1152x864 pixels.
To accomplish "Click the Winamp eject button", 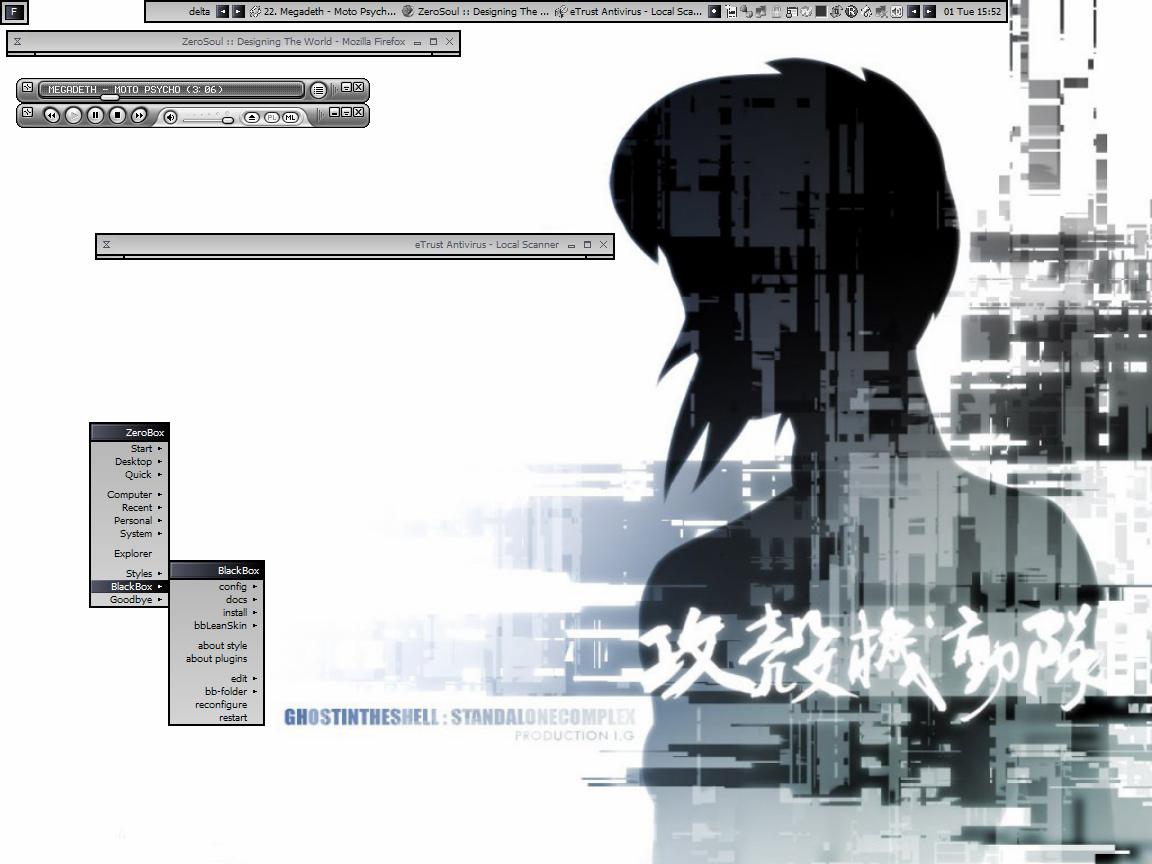I will pos(251,118).
